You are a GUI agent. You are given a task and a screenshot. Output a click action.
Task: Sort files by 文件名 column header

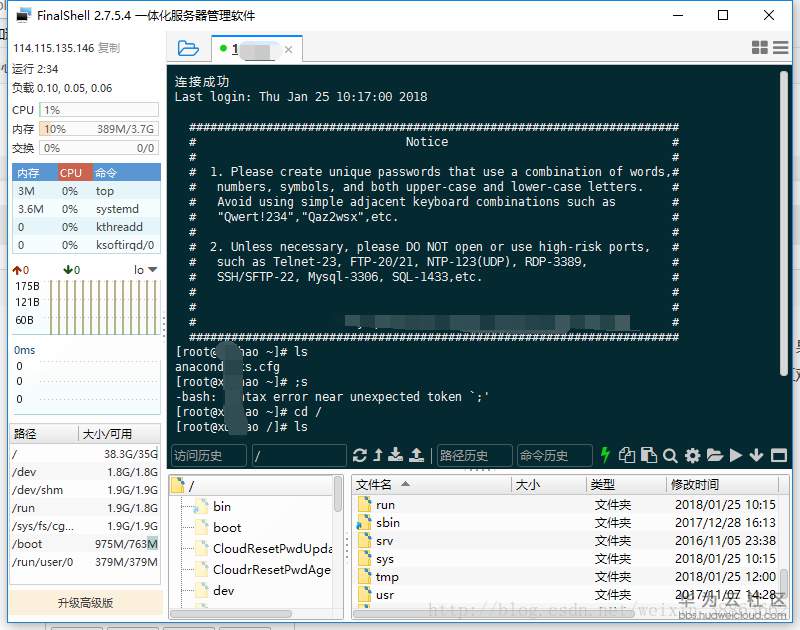point(432,484)
